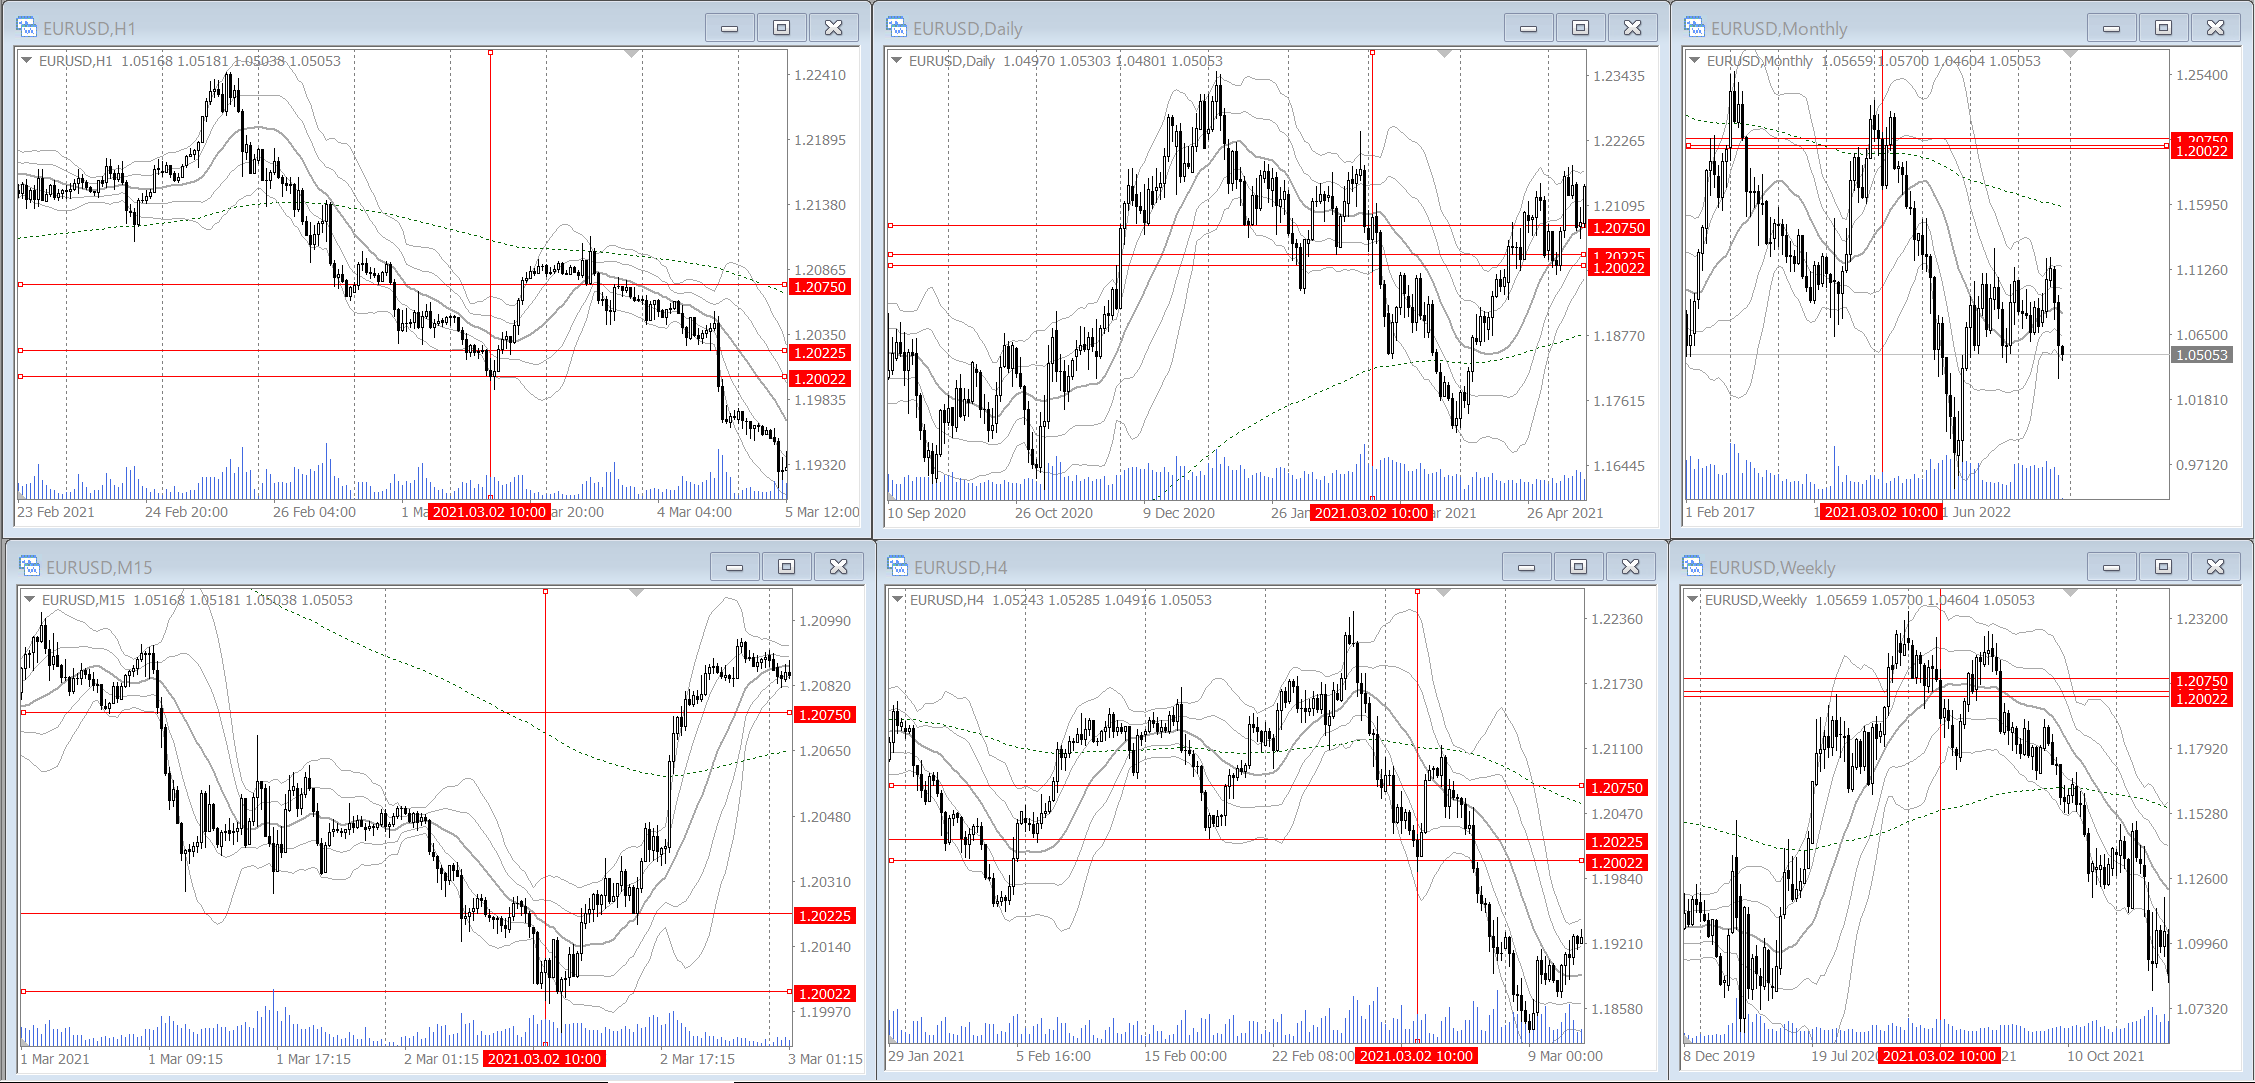Minimize the EURUSD,M15 chart window
Image resolution: width=2255 pixels, height=1083 pixels.
(735, 567)
